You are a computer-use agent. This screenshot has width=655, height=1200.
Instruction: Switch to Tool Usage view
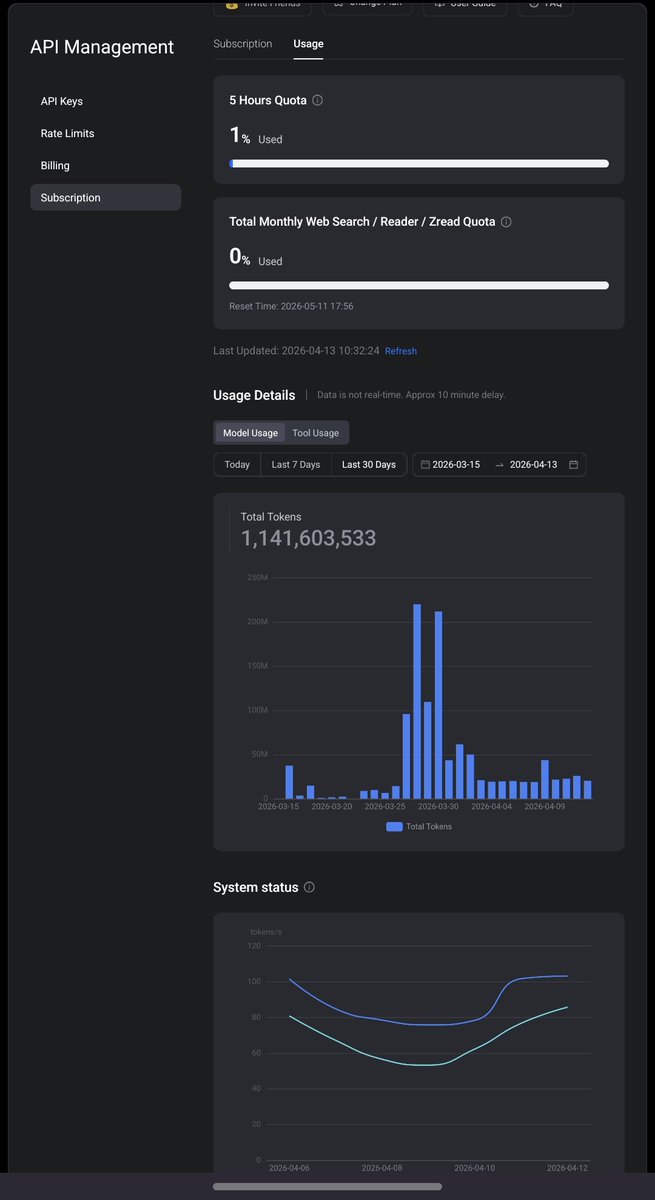[315, 433]
